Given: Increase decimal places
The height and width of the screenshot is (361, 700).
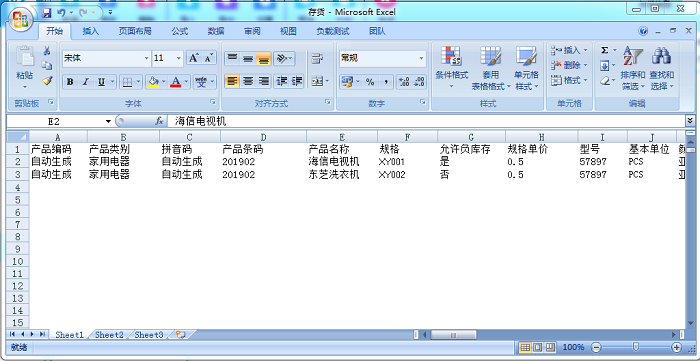Looking at the screenshot, I should pos(404,82).
